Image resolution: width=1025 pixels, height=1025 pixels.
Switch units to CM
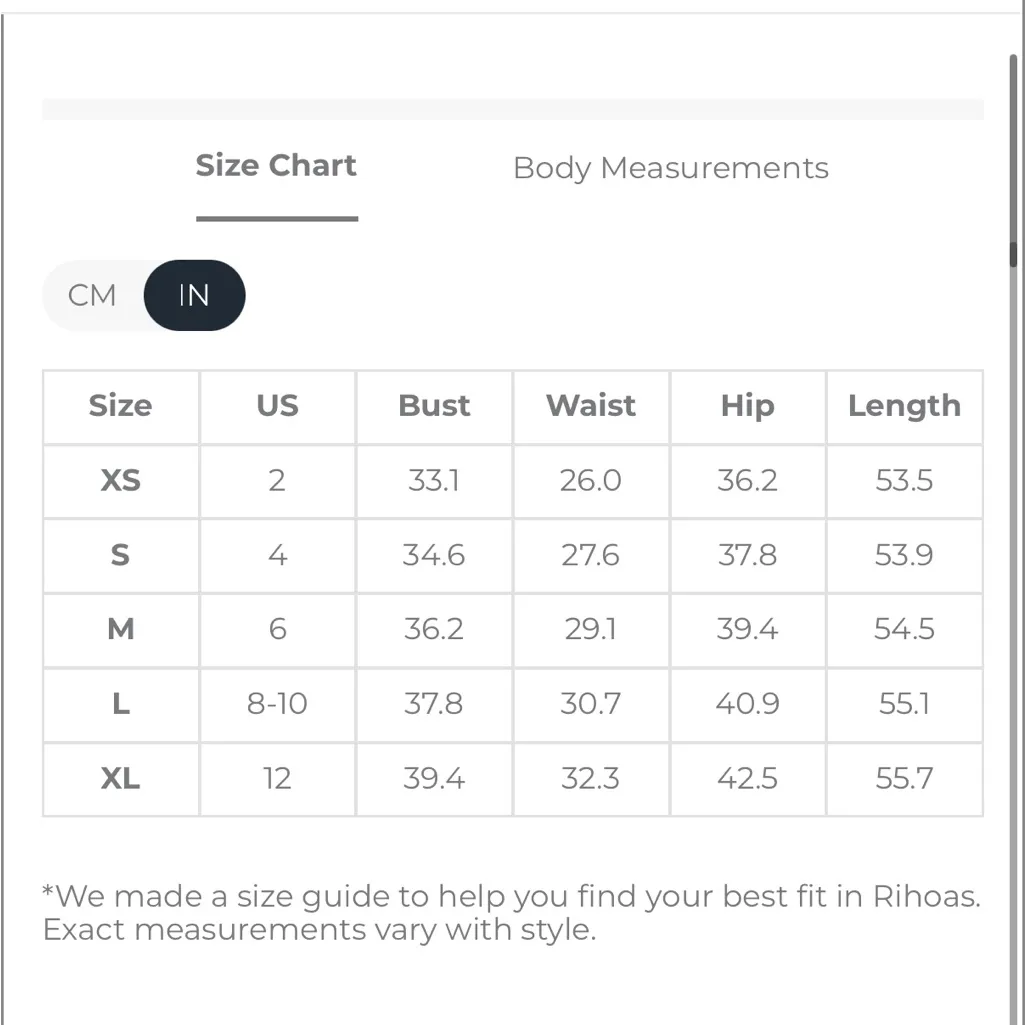(92, 295)
